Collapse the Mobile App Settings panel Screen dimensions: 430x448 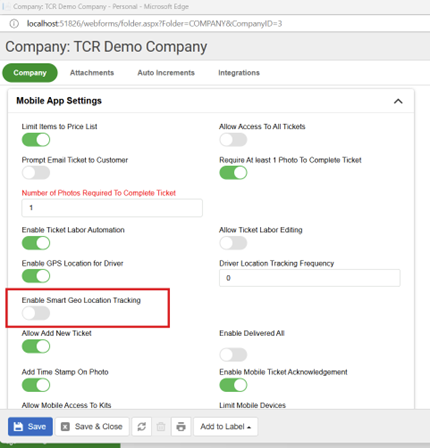398,101
